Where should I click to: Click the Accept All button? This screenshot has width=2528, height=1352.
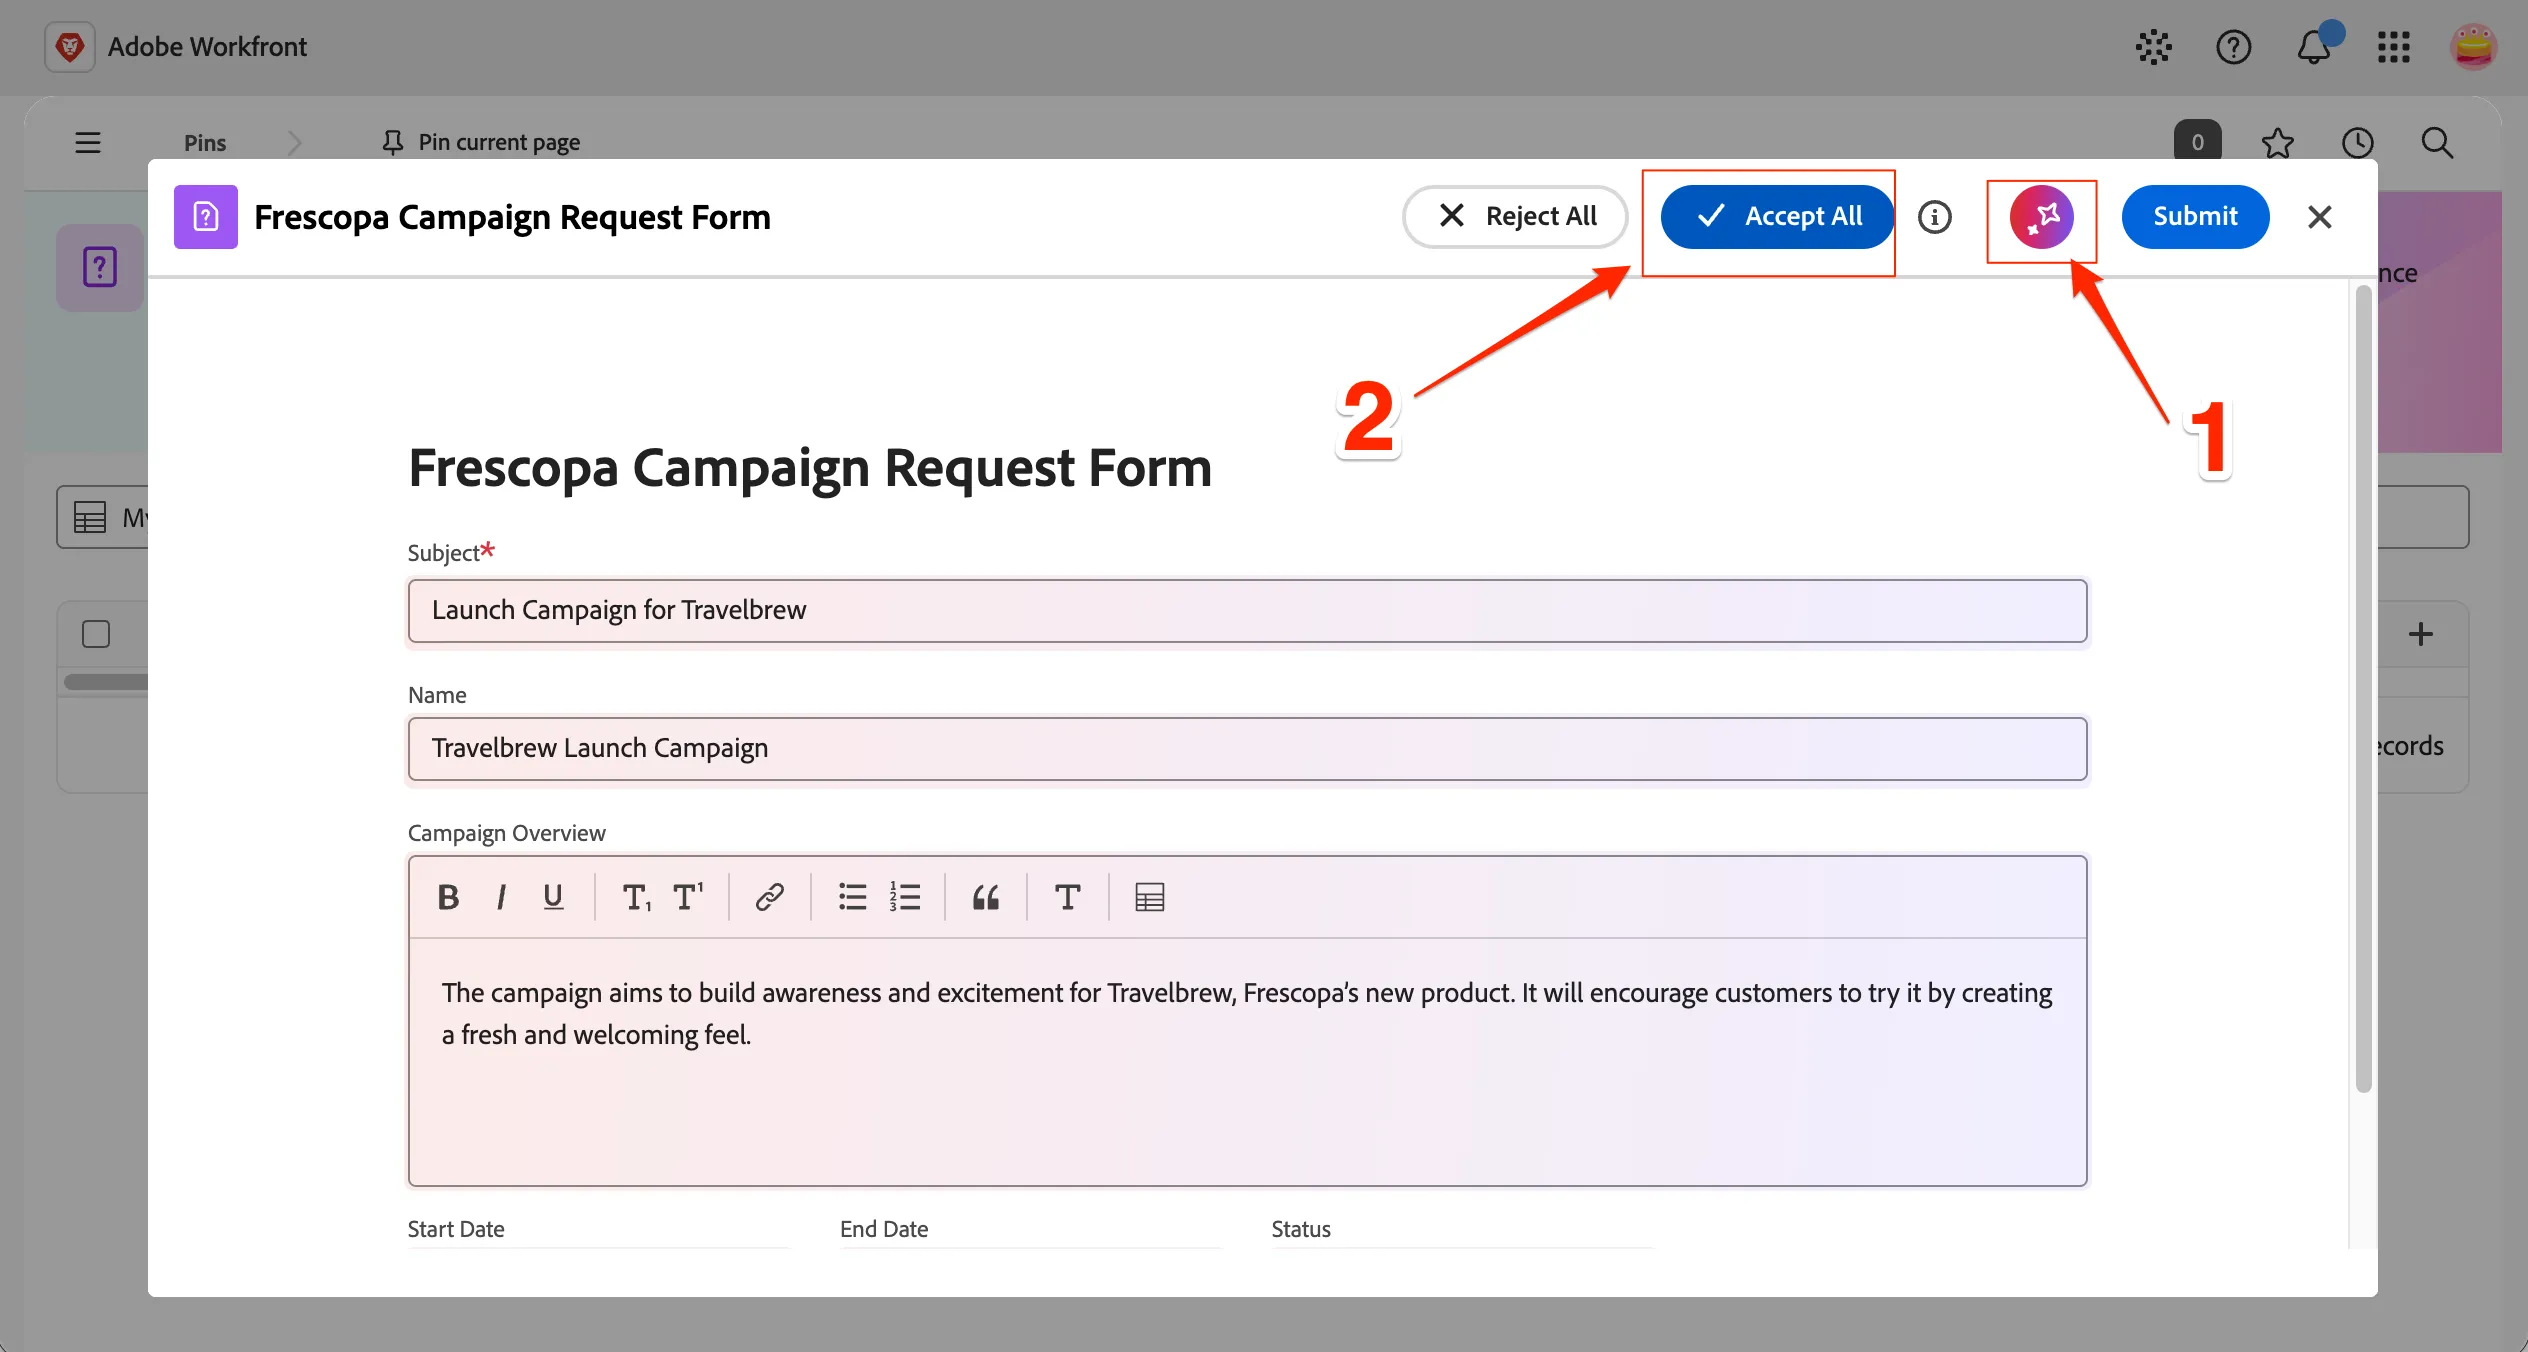[1777, 217]
